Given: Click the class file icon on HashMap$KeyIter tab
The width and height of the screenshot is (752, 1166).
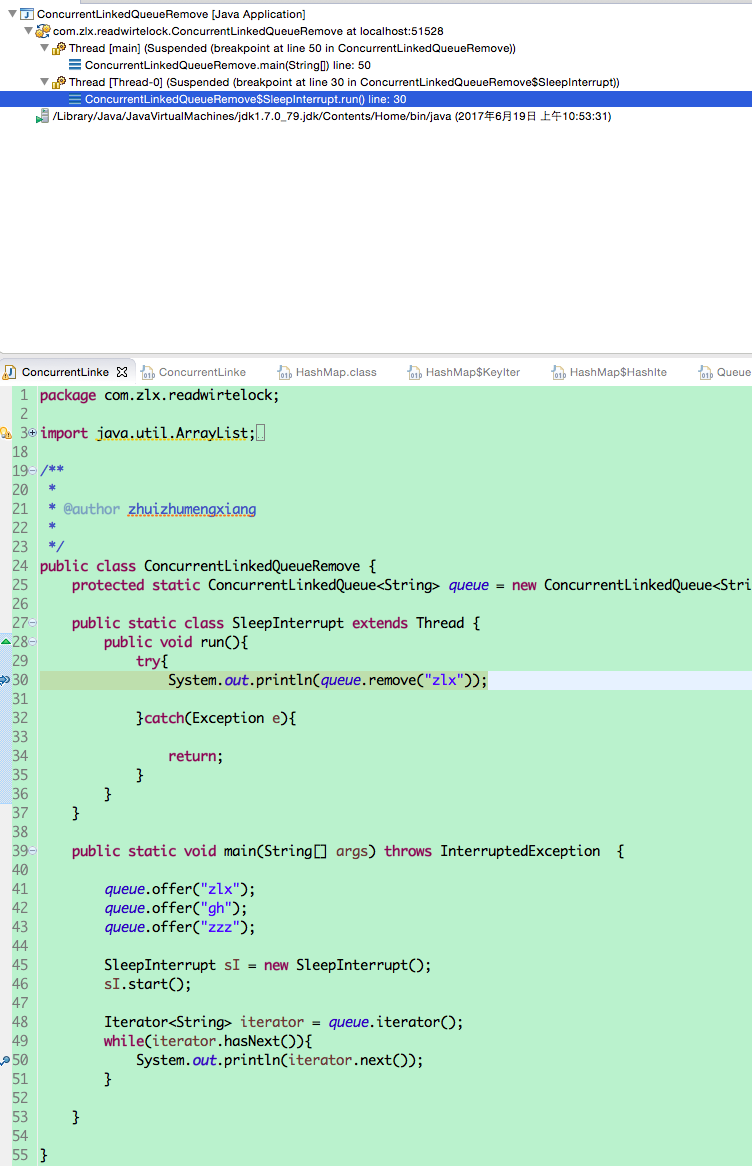Looking at the screenshot, I should 414,372.
